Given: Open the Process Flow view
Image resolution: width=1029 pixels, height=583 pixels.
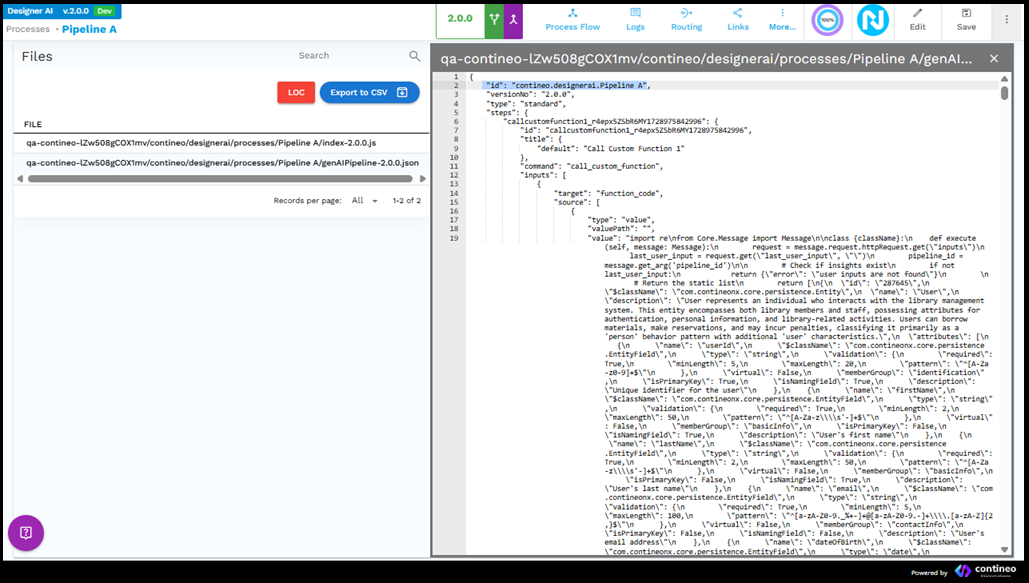Looking at the screenshot, I should point(572,19).
